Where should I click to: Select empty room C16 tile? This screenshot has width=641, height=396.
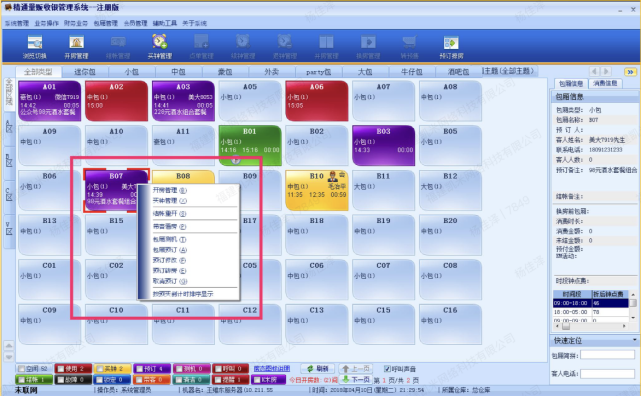(x=450, y=324)
